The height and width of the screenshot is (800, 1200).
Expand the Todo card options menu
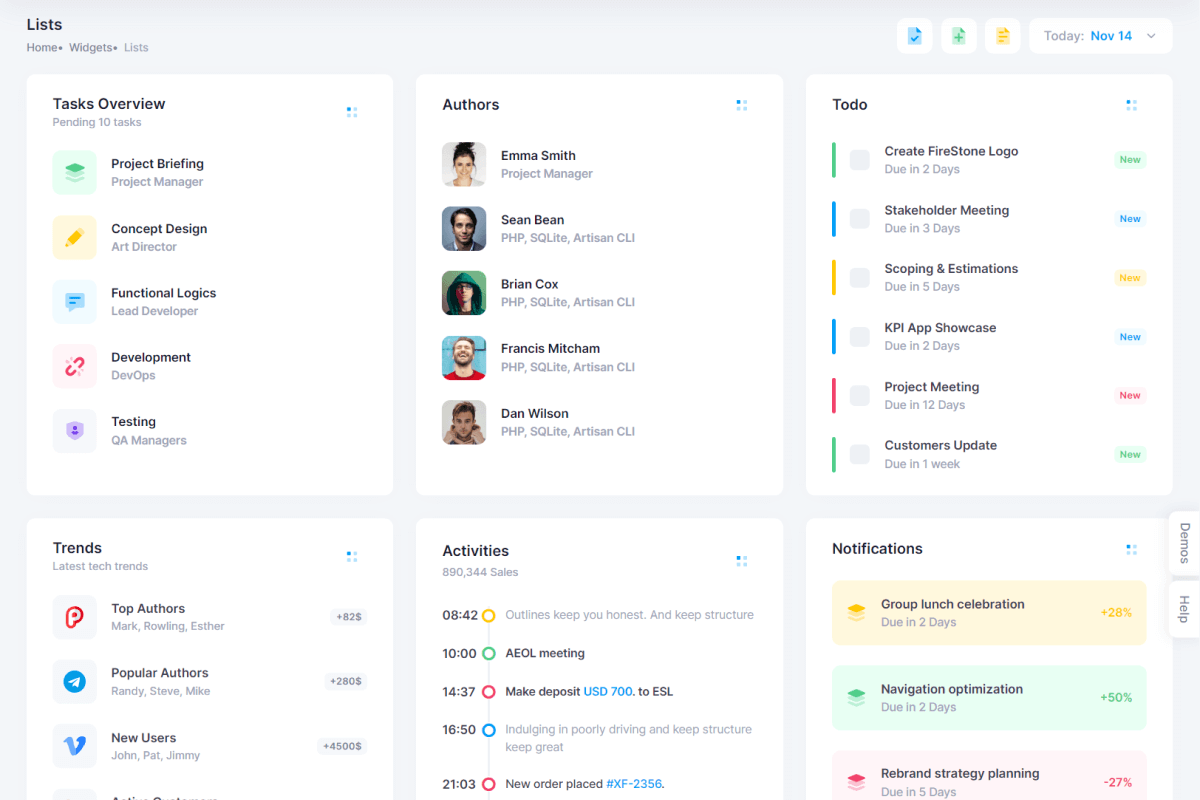point(1131,105)
